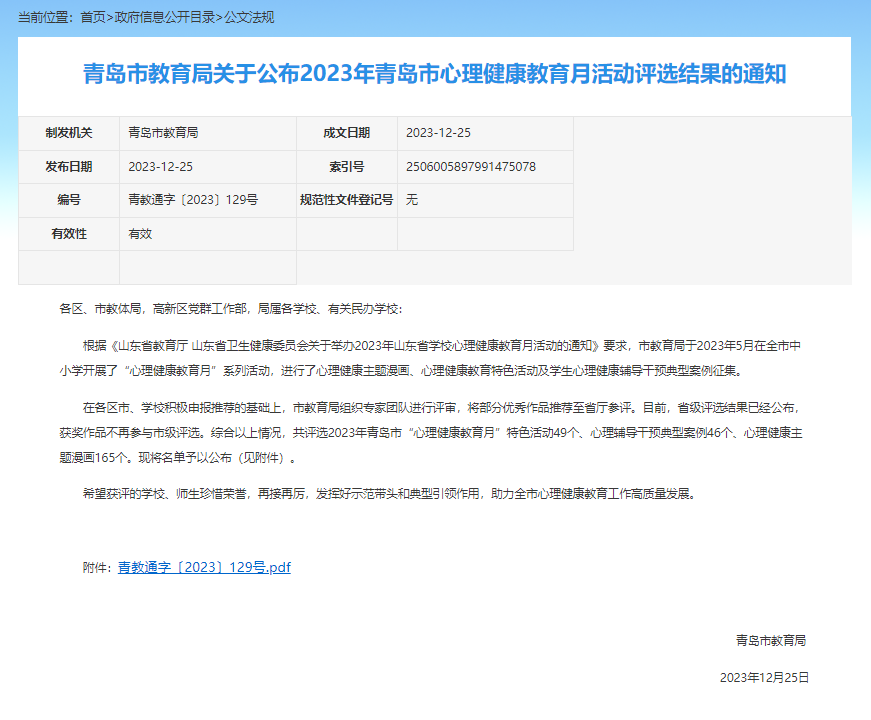The image size is (871, 720).
Task: Click the notice title heading
Action: (x=434, y=75)
